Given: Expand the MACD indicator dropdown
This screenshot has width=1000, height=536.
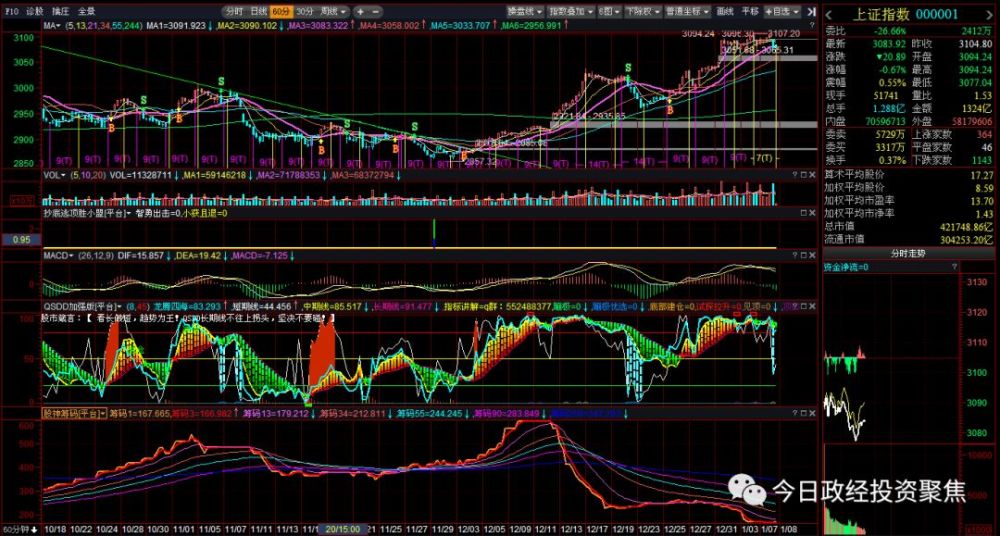Looking at the screenshot, I should tap(58, 256).
